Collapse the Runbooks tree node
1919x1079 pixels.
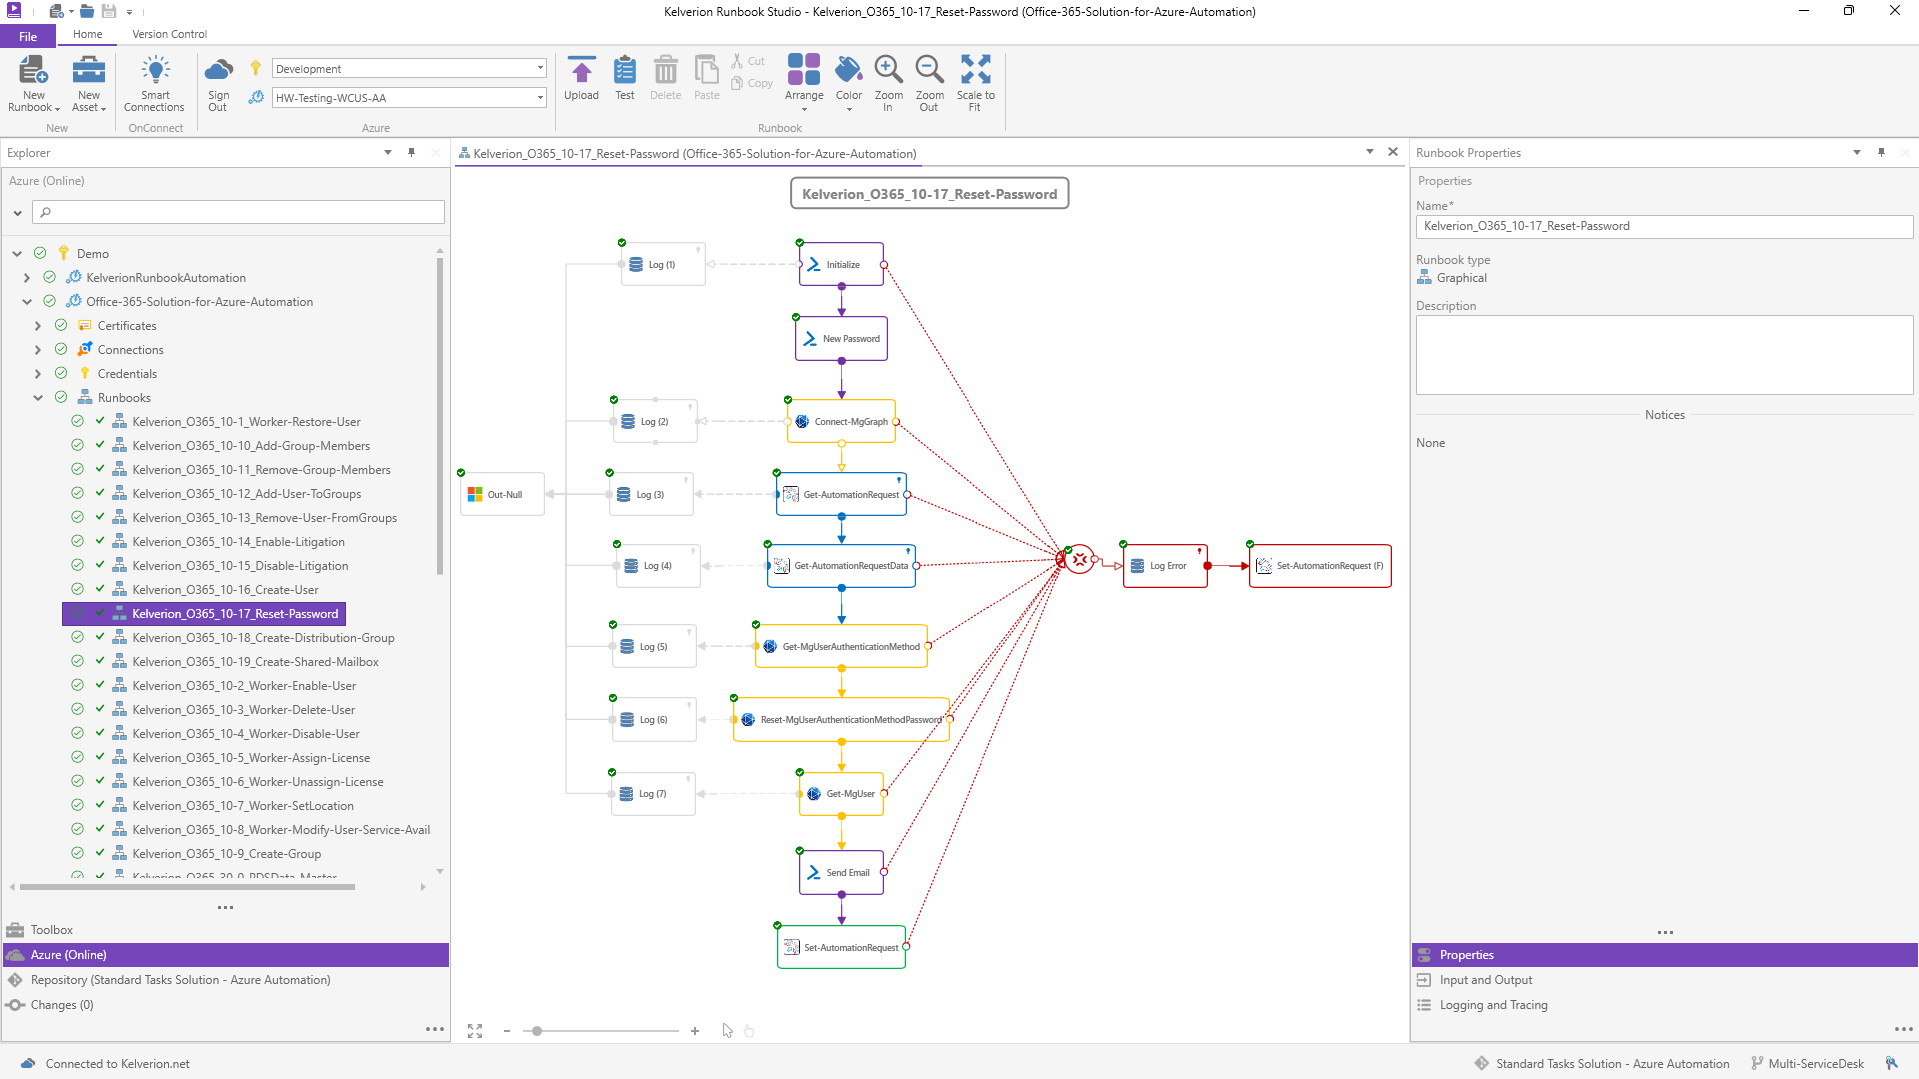[x=38, y=398]
